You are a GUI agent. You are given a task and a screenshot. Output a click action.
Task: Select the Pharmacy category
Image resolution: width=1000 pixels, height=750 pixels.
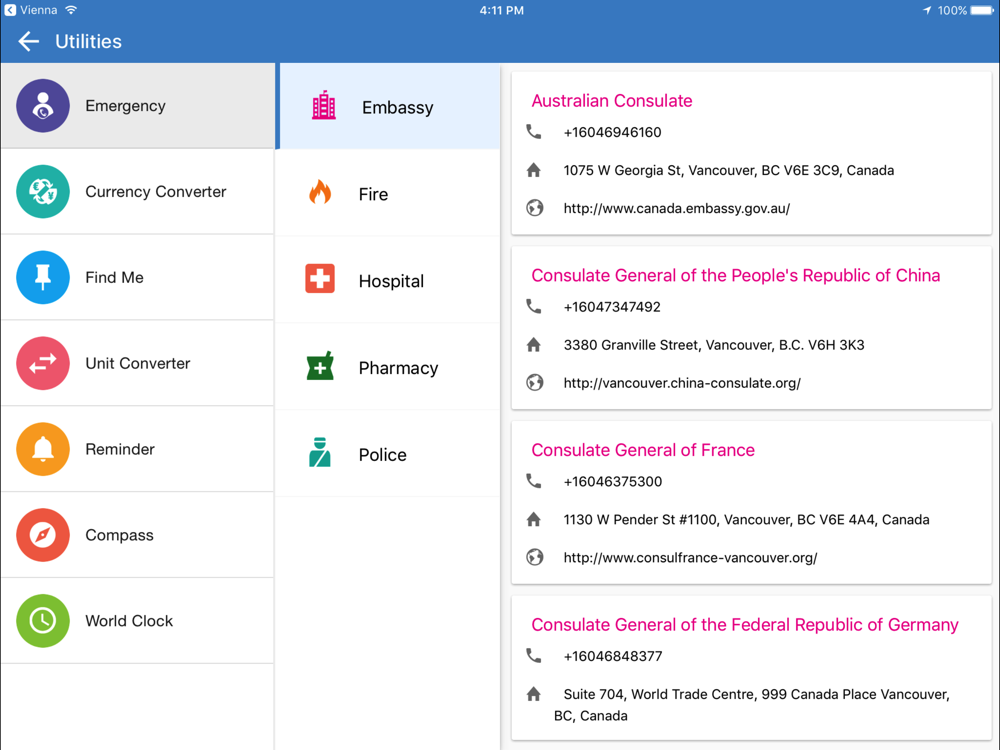coord(389,367)
